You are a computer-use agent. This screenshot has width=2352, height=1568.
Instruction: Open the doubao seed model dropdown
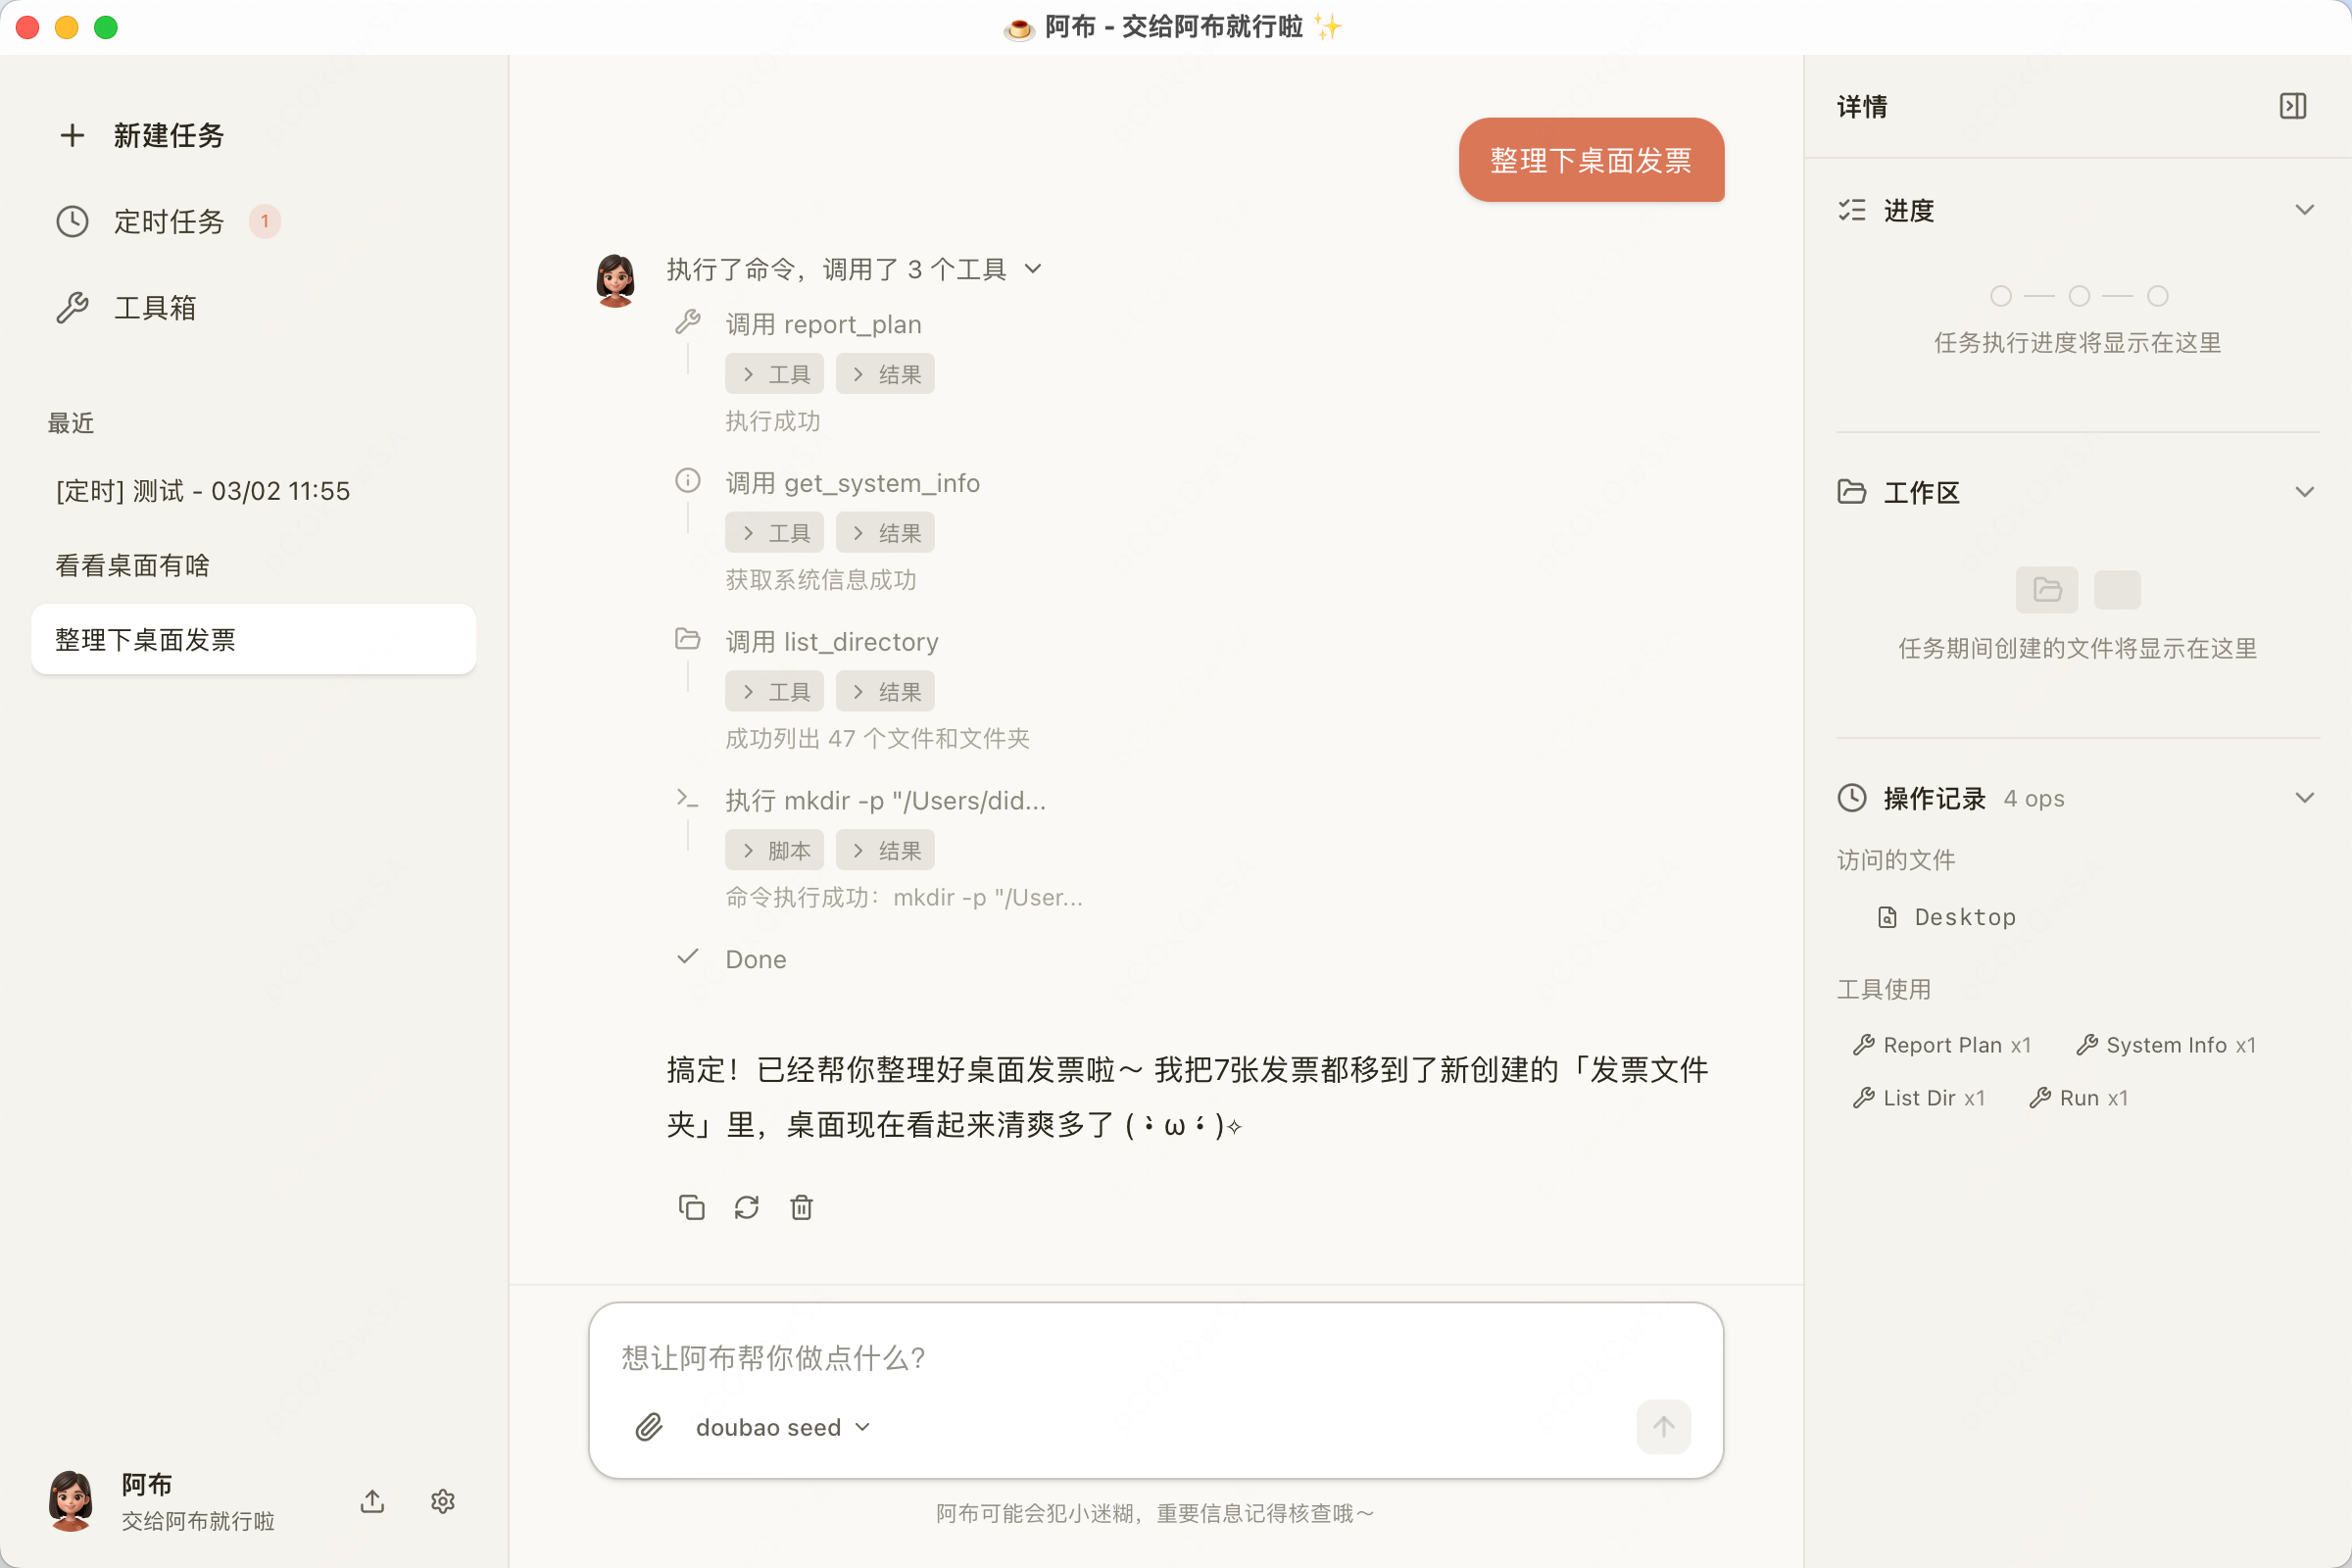coord(782,1427)
